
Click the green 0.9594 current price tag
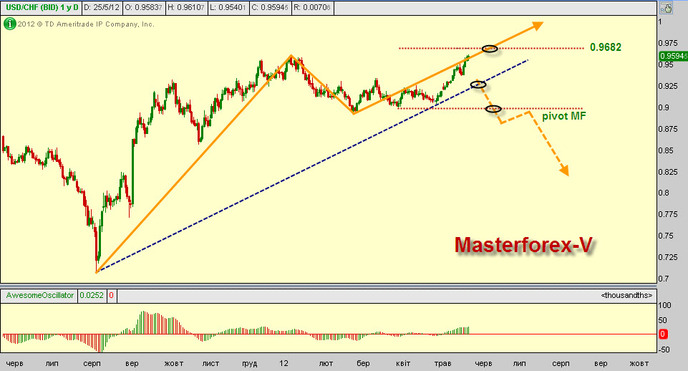[673, 56]
